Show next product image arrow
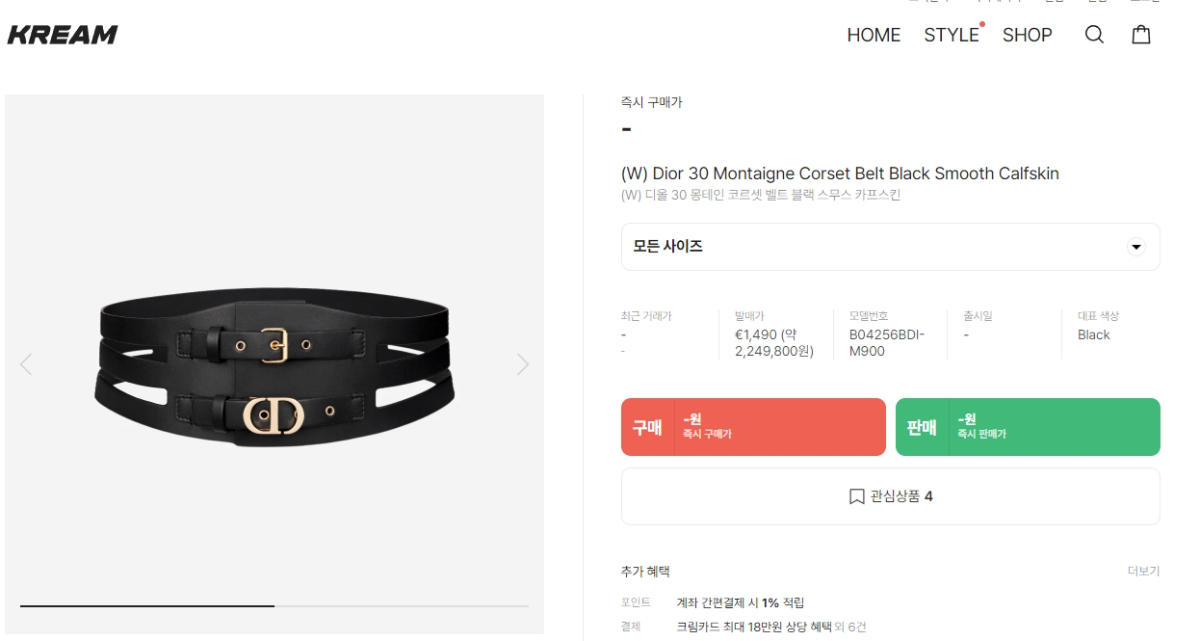This screenshot has height=641, width=1200. point(522,364)
